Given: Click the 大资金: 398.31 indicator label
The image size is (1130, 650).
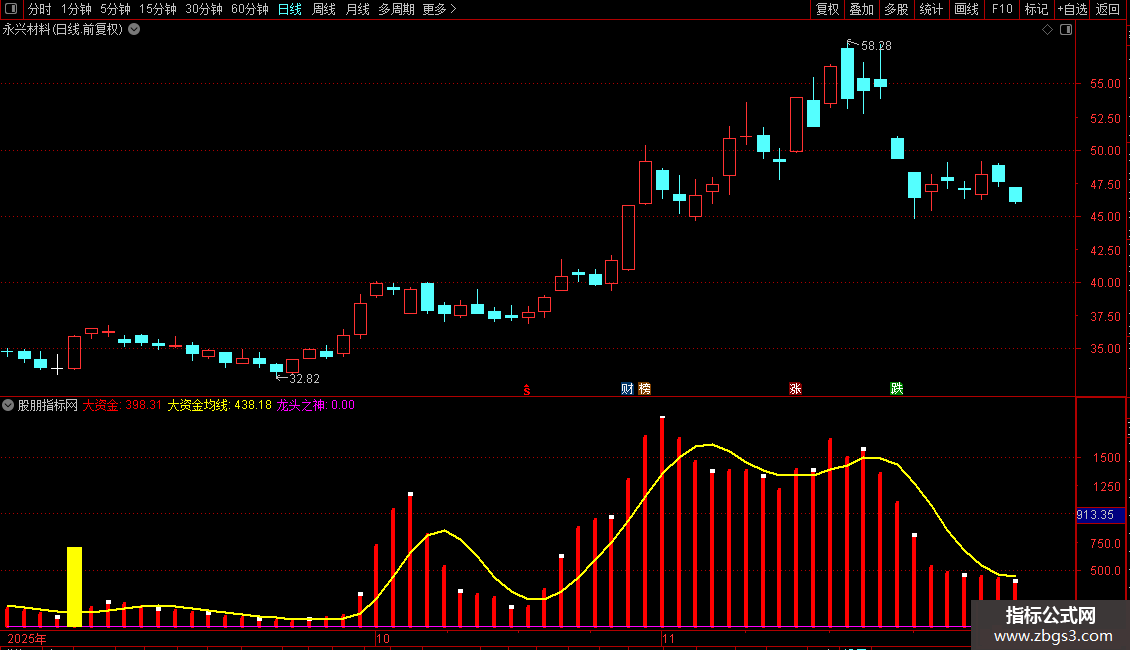Looking at the screenshot, I should 122,405.
